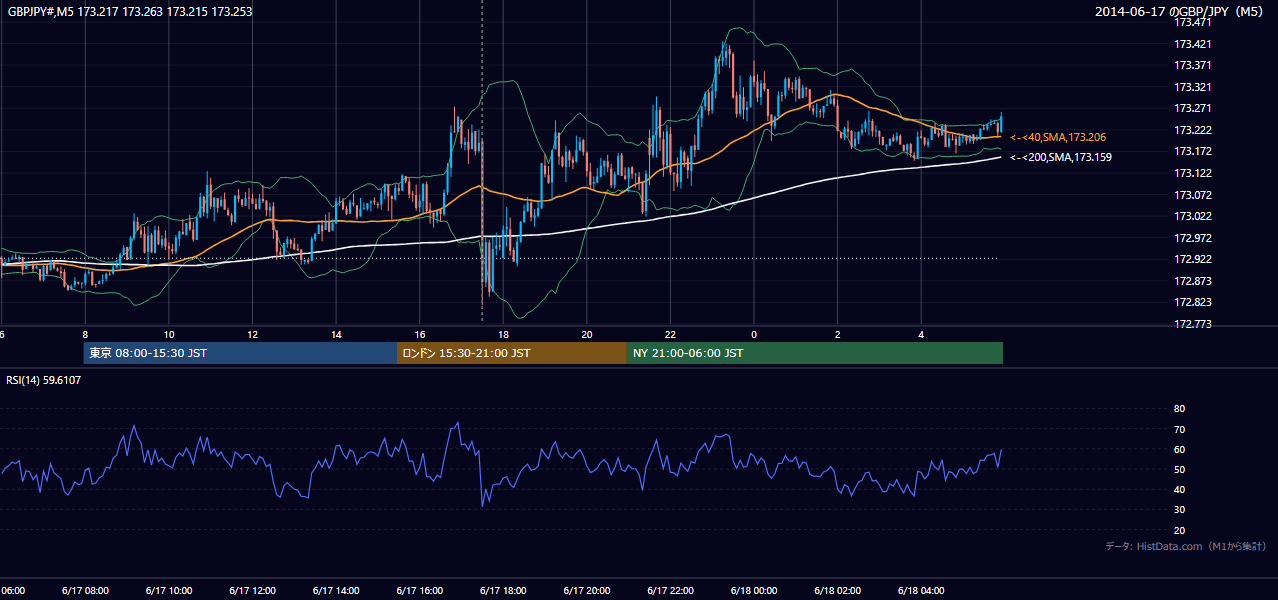The image size is (1278, 600).
Task: Click the chart title 2014-06-17 のGBP/JPY (M5)
Action: point(1181,12)
